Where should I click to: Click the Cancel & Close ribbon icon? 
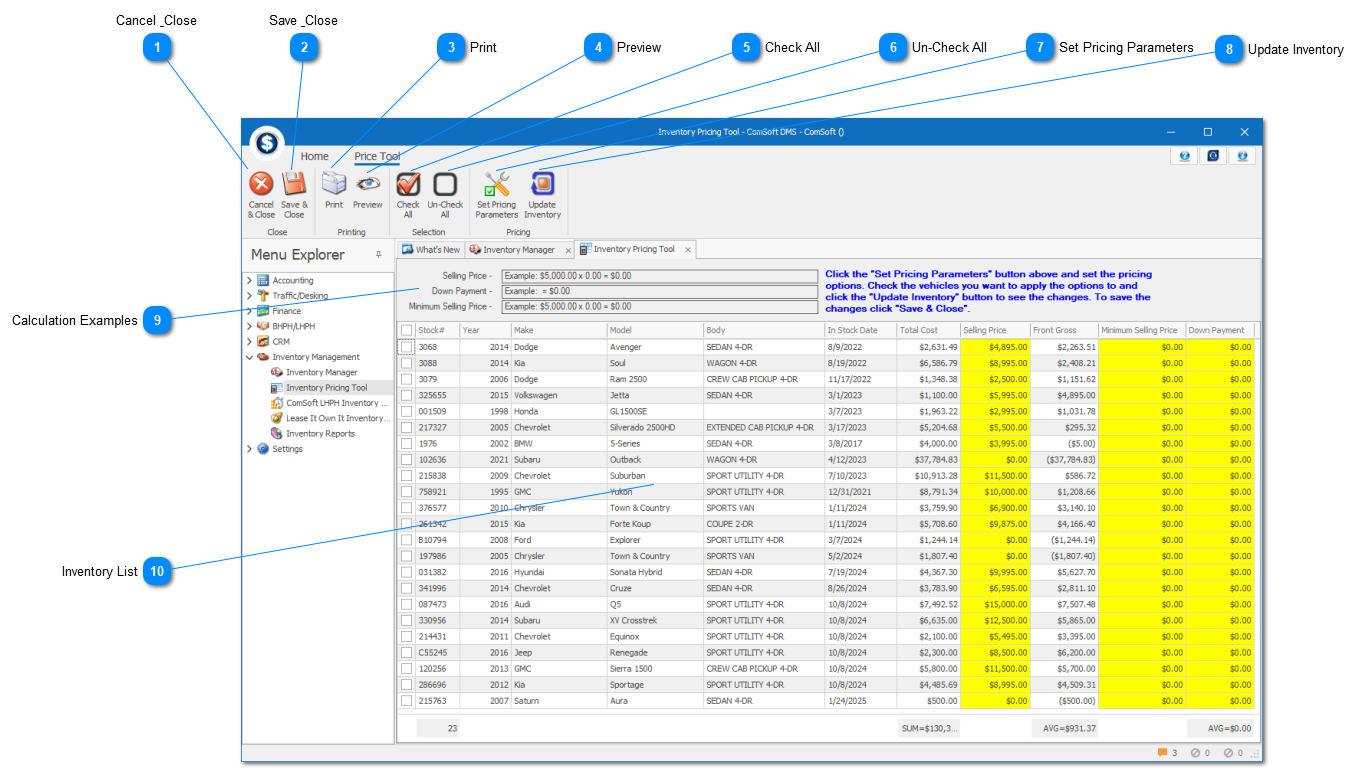click(x=261, y=184)
